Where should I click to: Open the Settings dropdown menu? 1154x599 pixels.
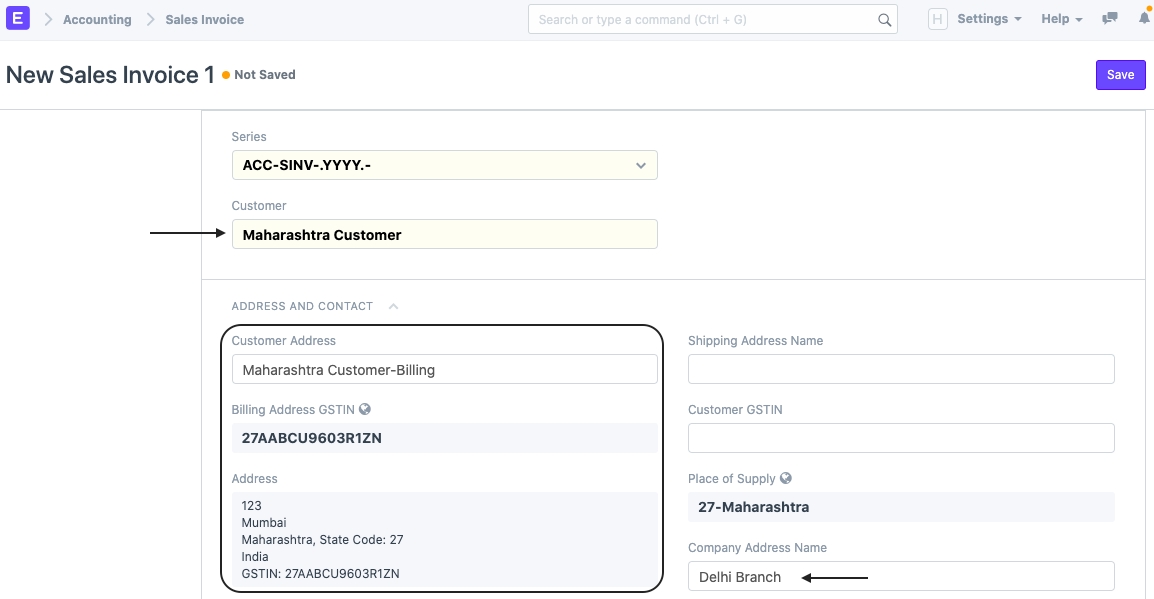coord(988,19)
